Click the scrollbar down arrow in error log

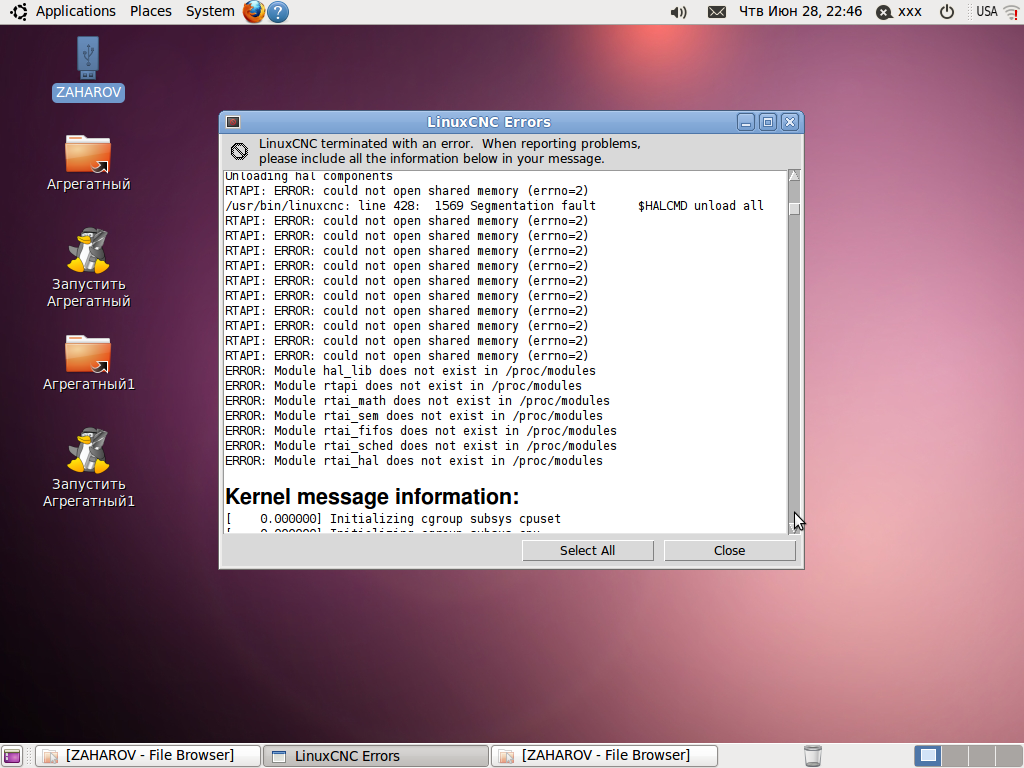(794, 529)
